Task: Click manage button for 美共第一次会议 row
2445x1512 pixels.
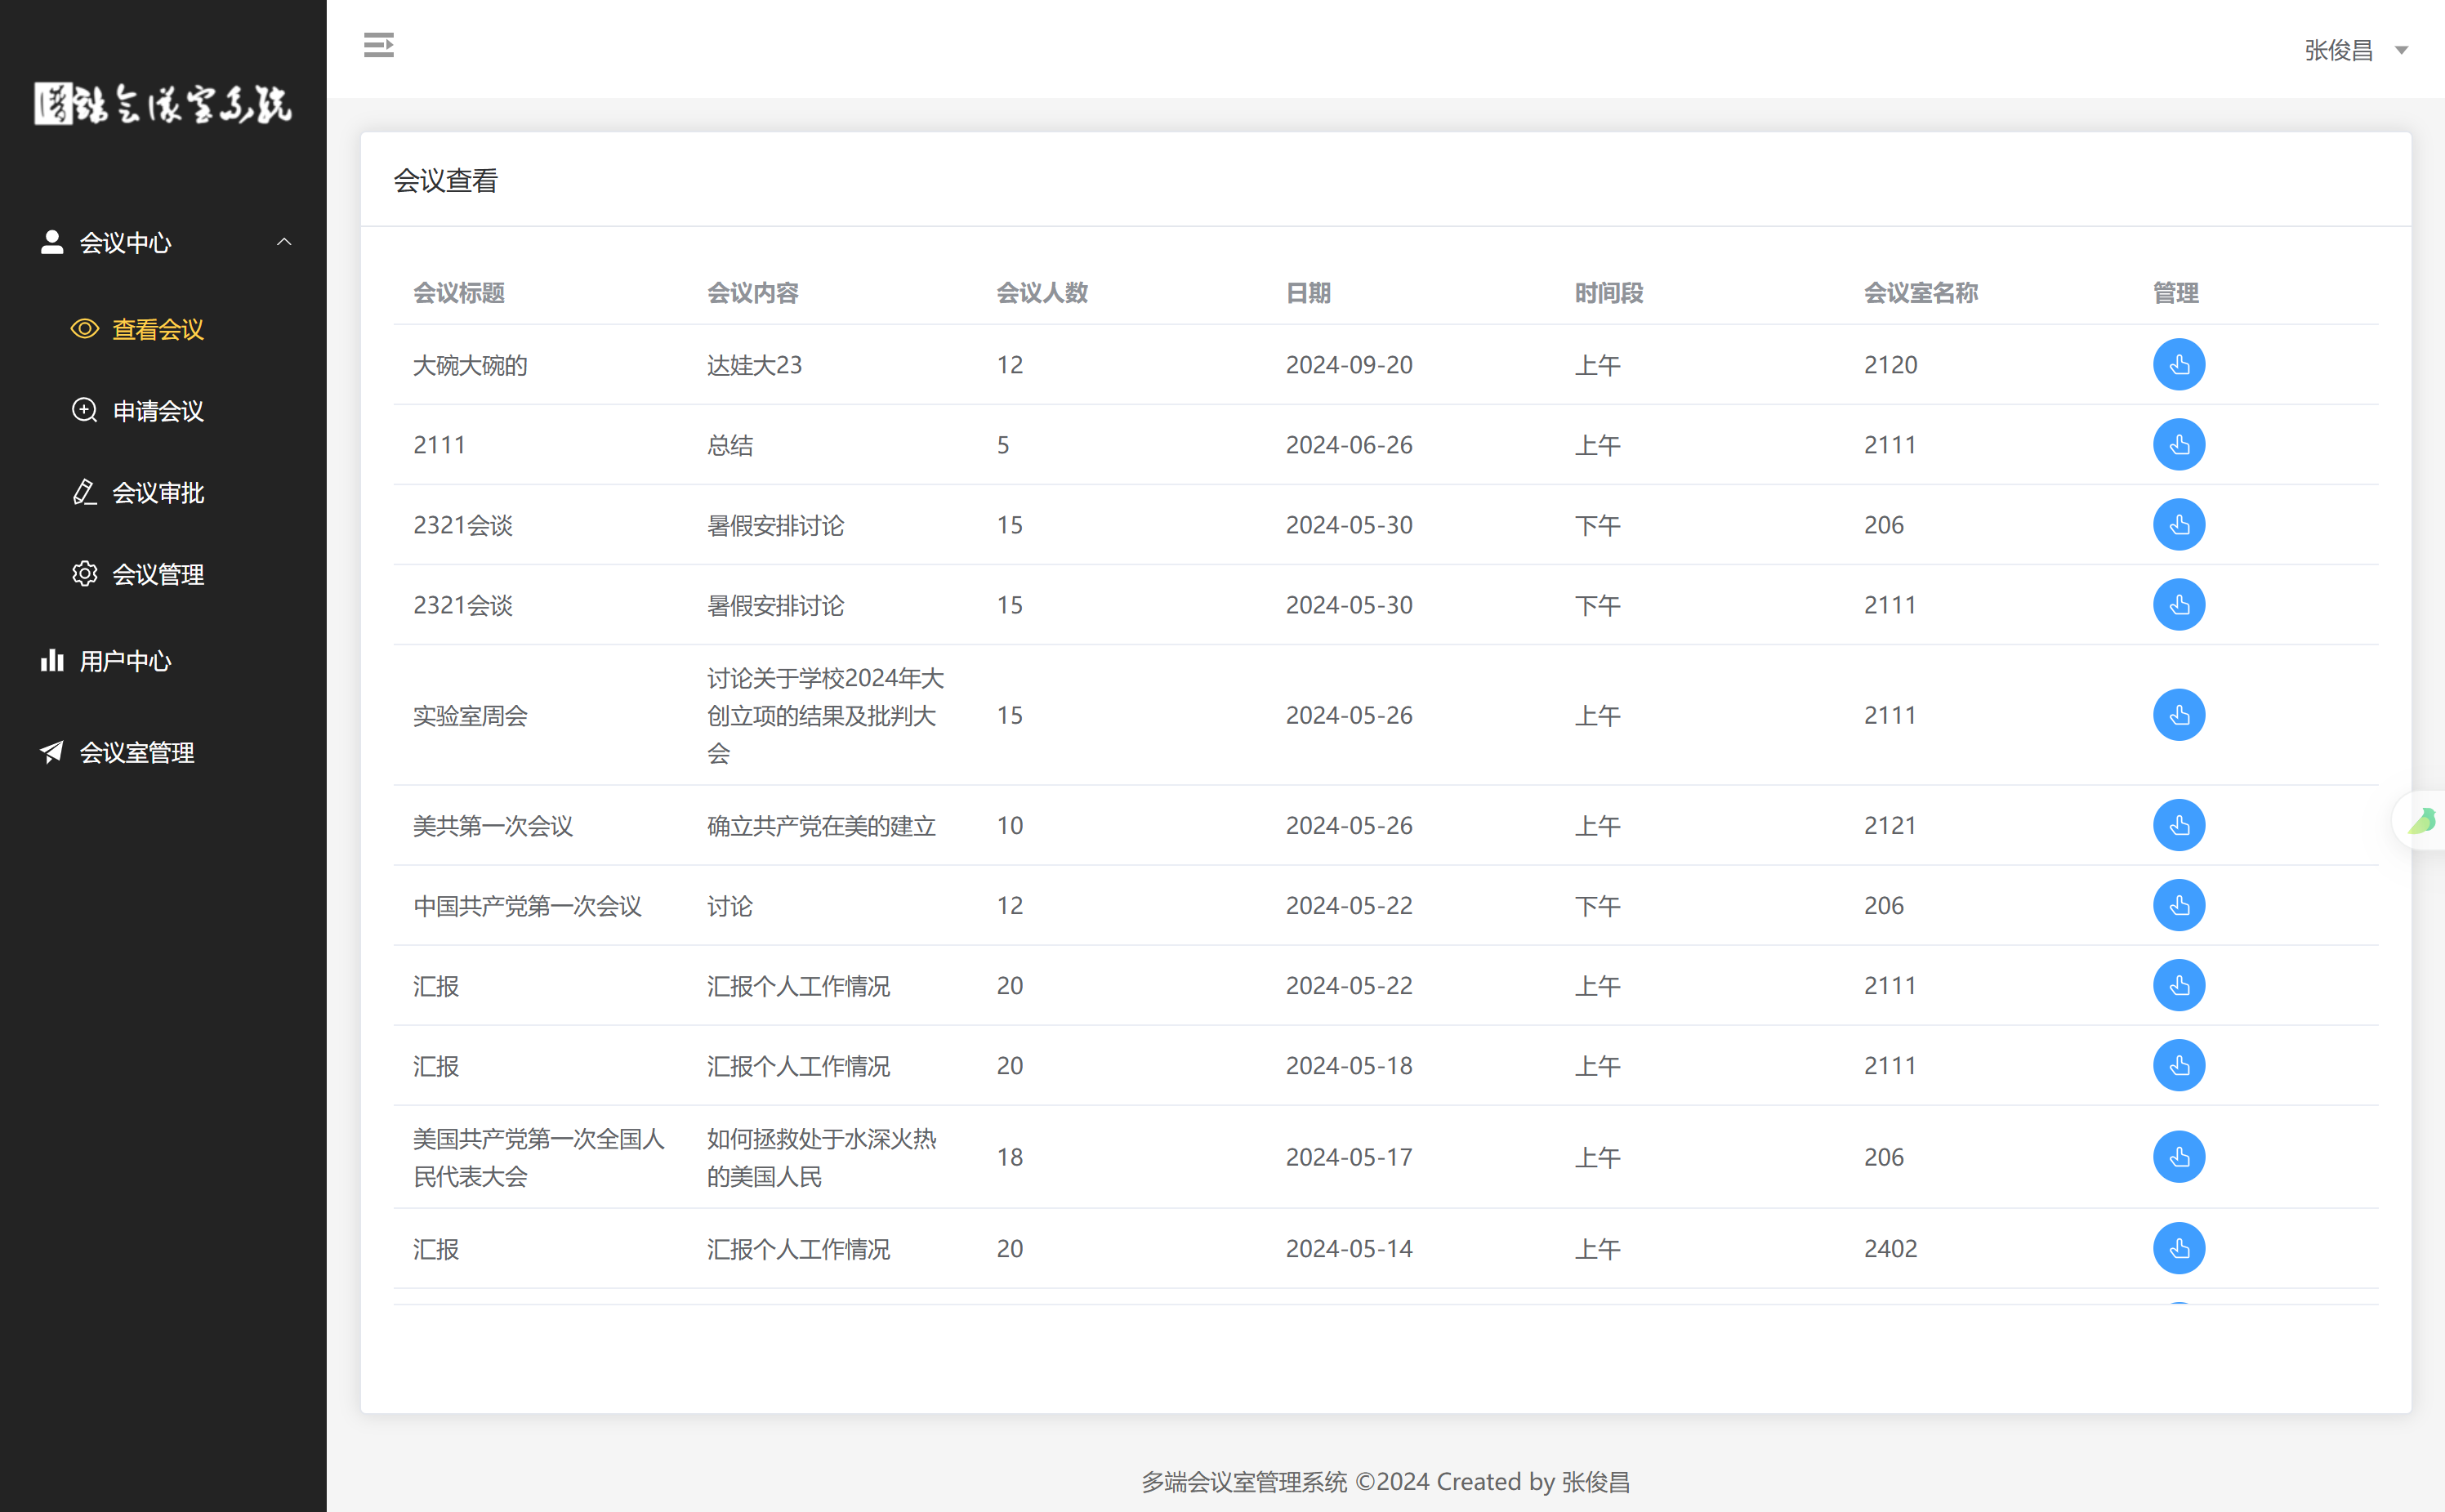Action: (2179, 825)
